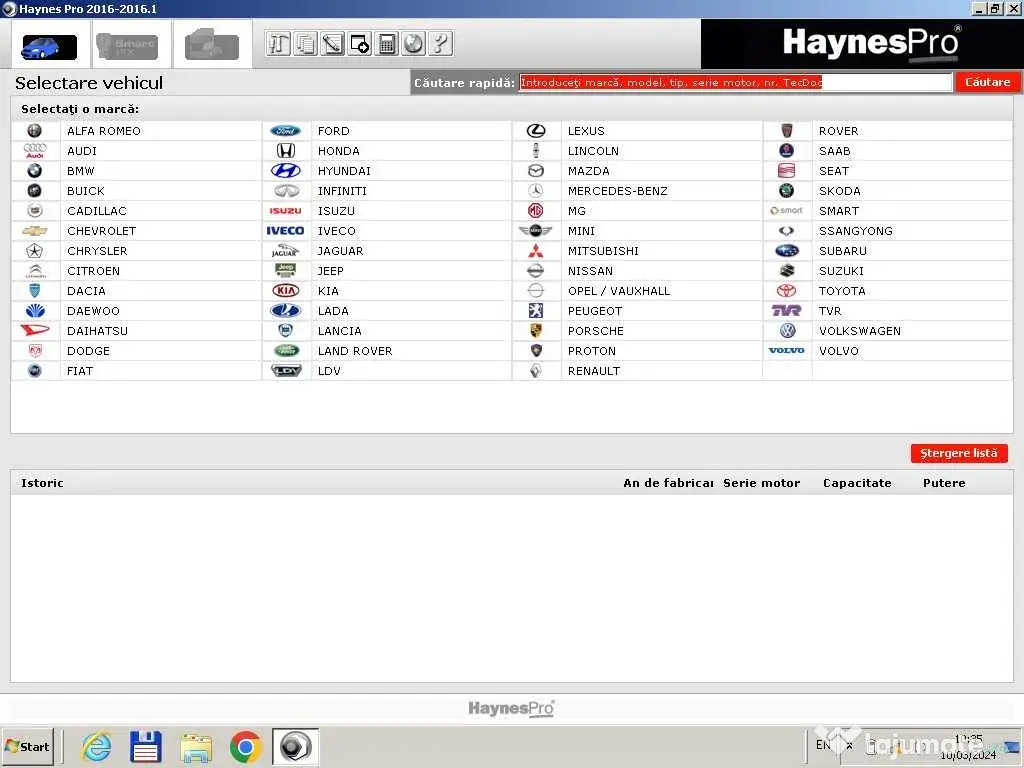The image size is (1024, 768).
Task: Click the globe icon in toolbar
Action: coord(413,44)
